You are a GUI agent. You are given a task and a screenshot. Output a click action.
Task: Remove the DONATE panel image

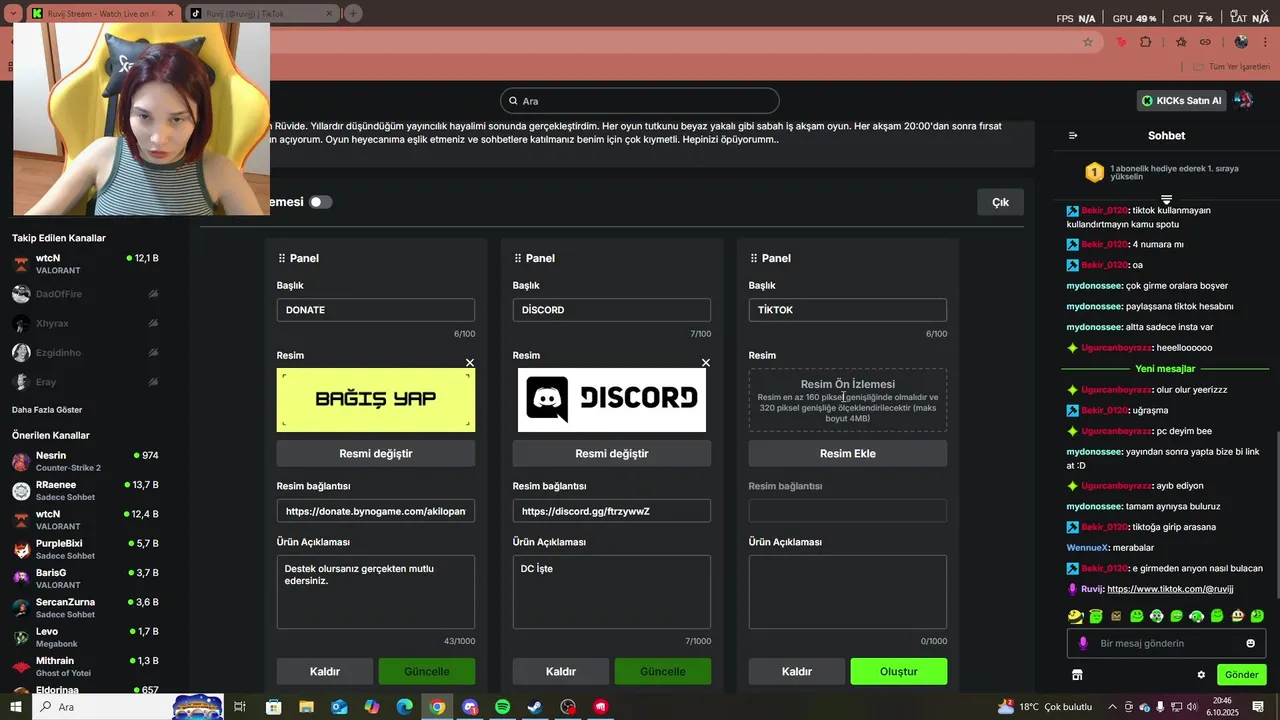pyautogui.click(x=470, y=363)
